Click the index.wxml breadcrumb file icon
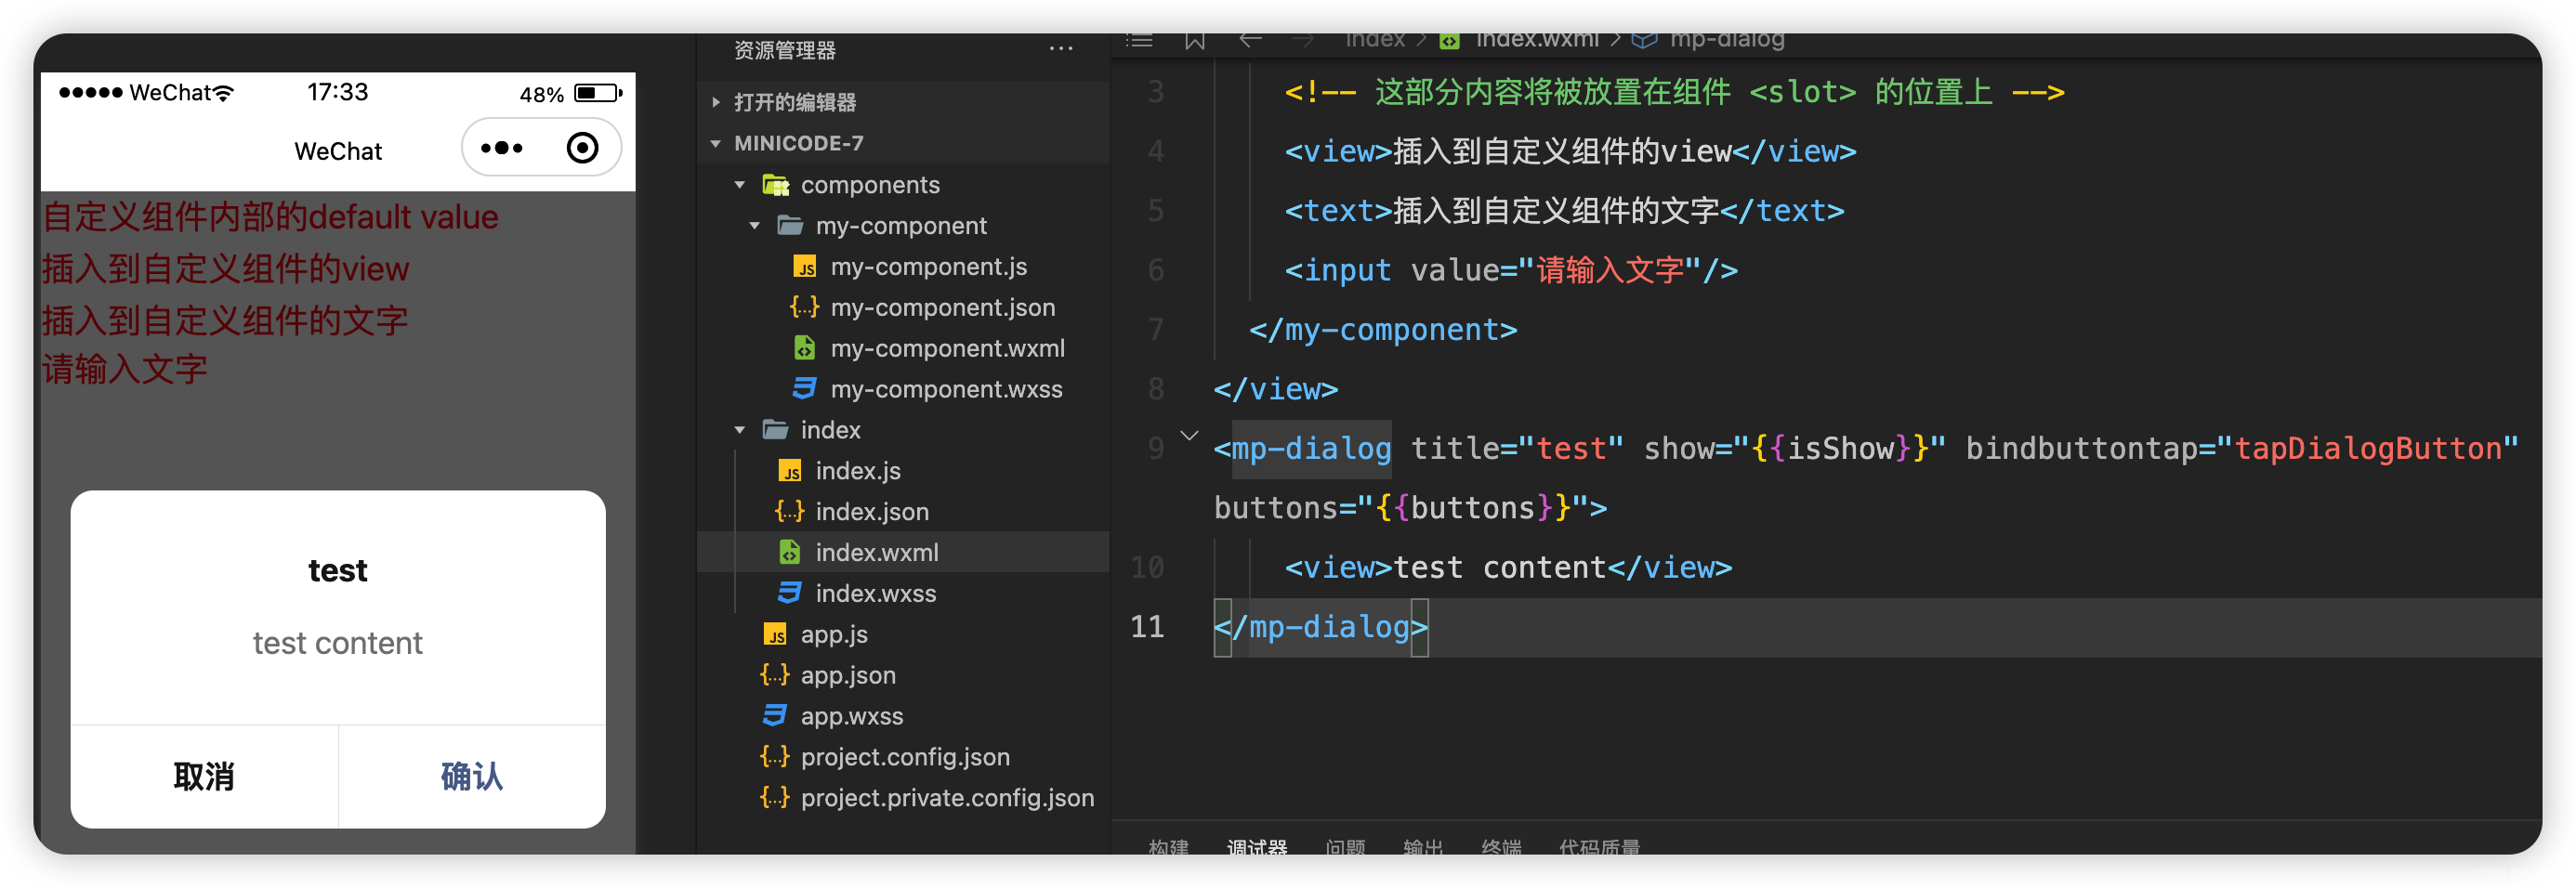 coord(1449,41)
